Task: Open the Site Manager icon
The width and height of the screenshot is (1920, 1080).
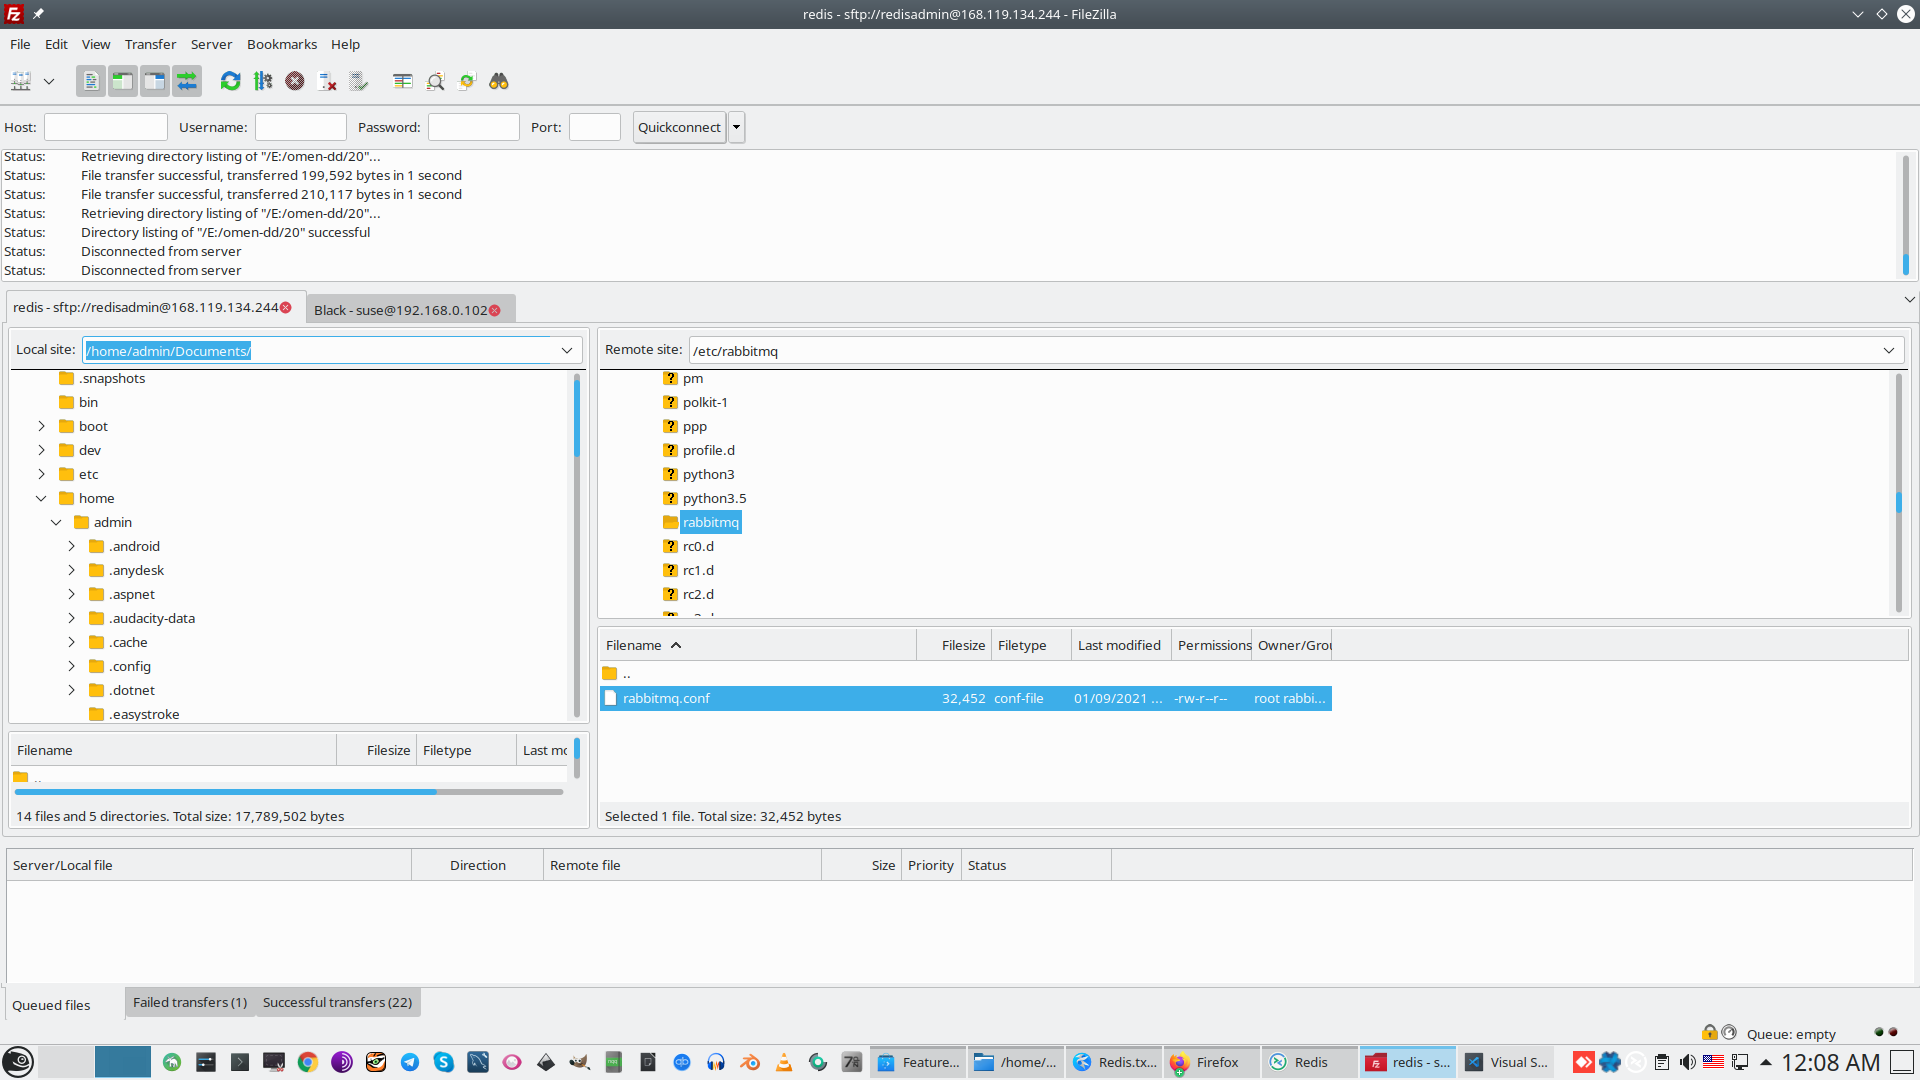Action: pyautogui.click(x=21, y=81)
